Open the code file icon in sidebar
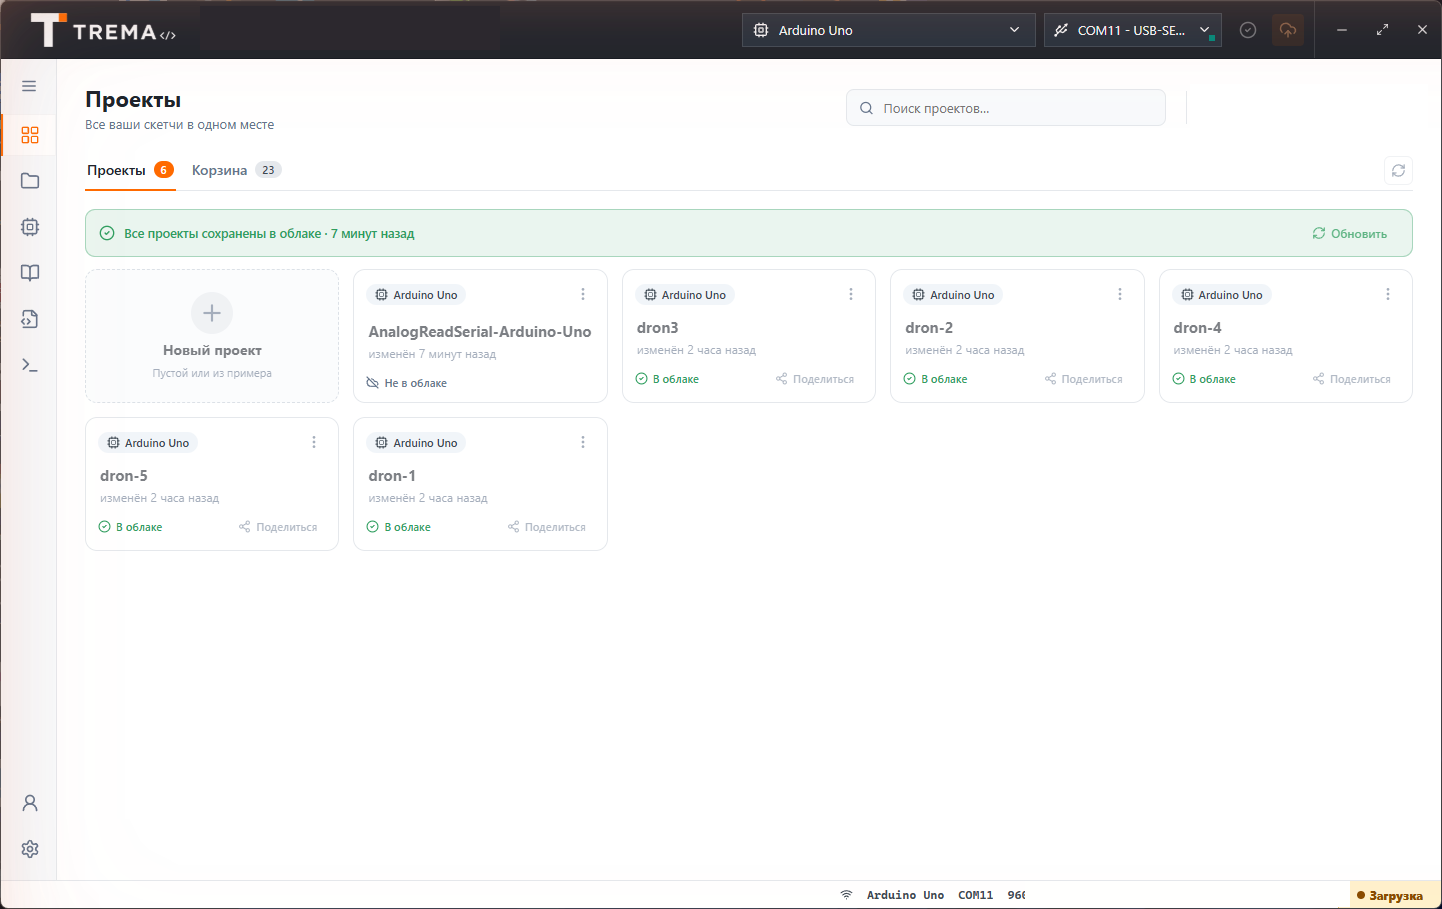 30,319
